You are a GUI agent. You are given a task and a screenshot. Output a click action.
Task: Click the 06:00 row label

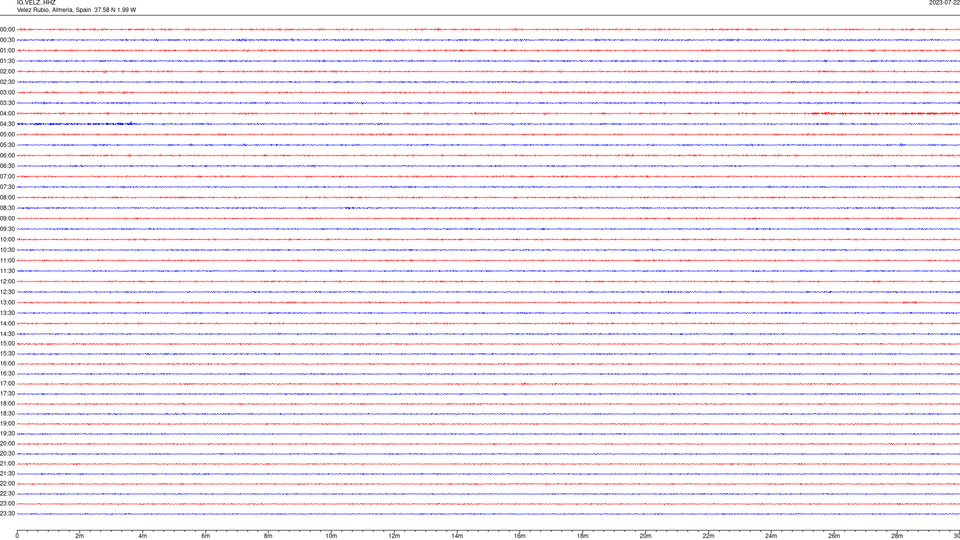pos(7,156)
